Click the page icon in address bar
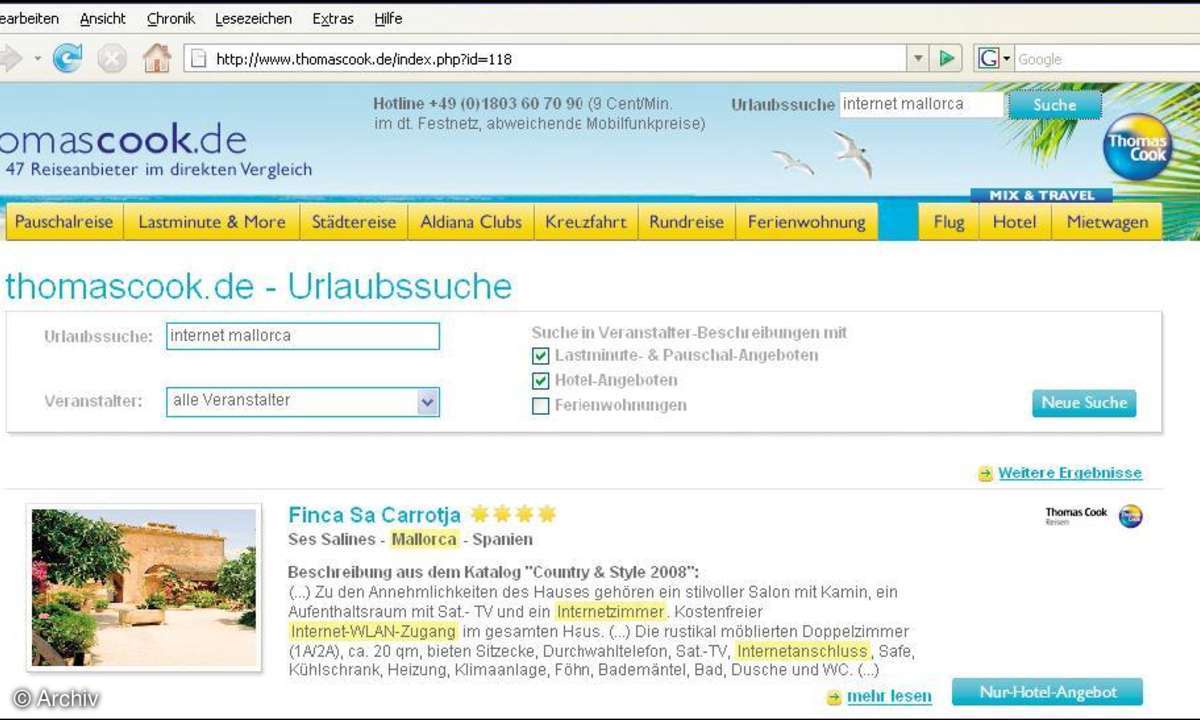The image size is (1200, 720). pyautogui.click(x=199, y=58)
